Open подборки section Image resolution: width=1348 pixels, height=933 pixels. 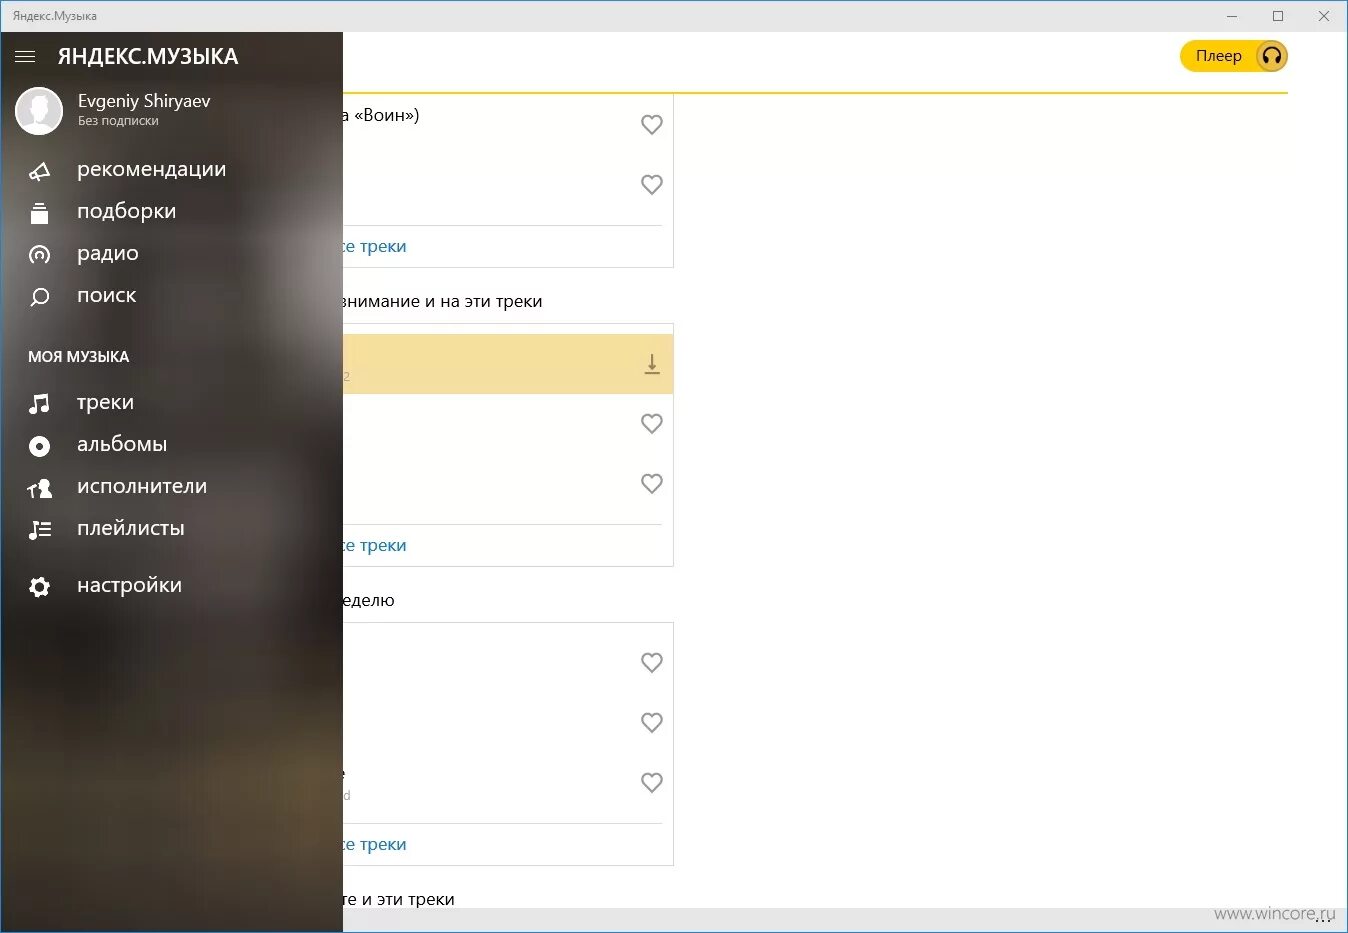(127, 211)
